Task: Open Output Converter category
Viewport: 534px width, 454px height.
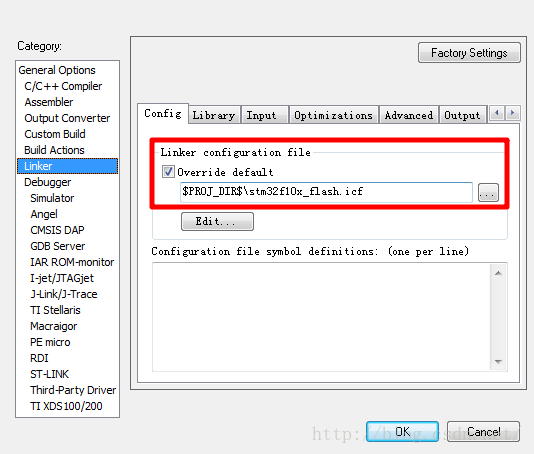Action: click(67, 118)
